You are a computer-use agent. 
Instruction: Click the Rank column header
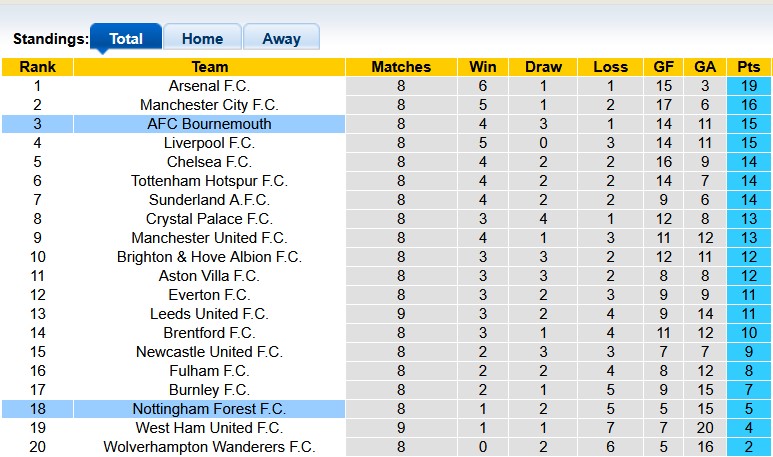37,67
